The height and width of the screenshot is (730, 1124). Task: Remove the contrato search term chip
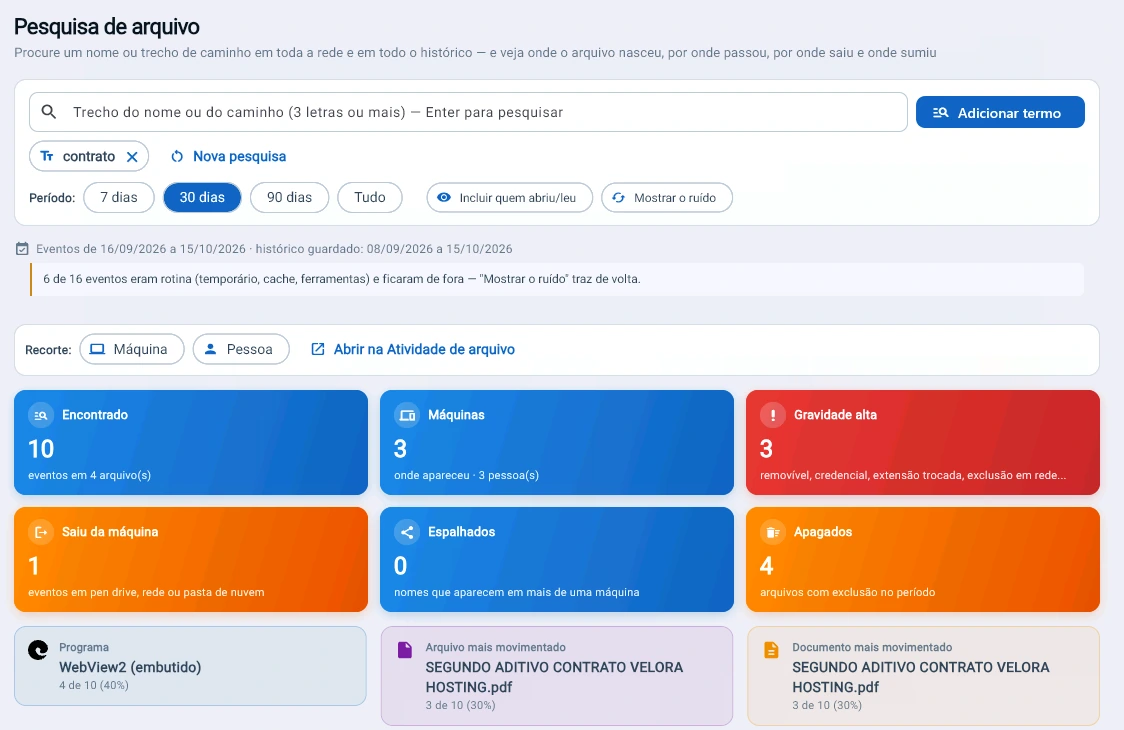[132, 156]
